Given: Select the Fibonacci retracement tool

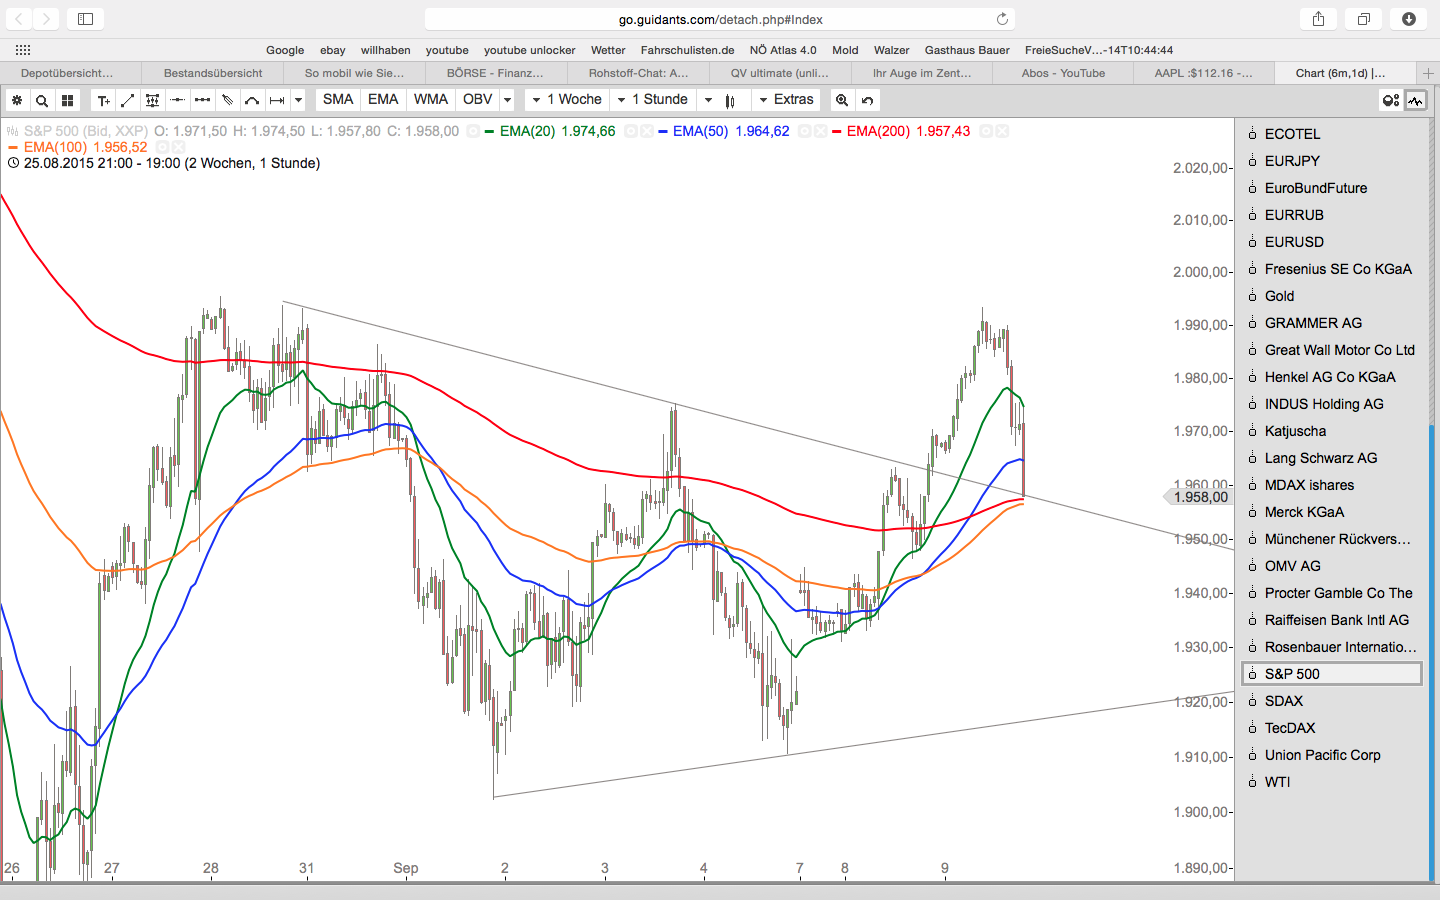Looking at the screenshot, I should tap(152, 99).
